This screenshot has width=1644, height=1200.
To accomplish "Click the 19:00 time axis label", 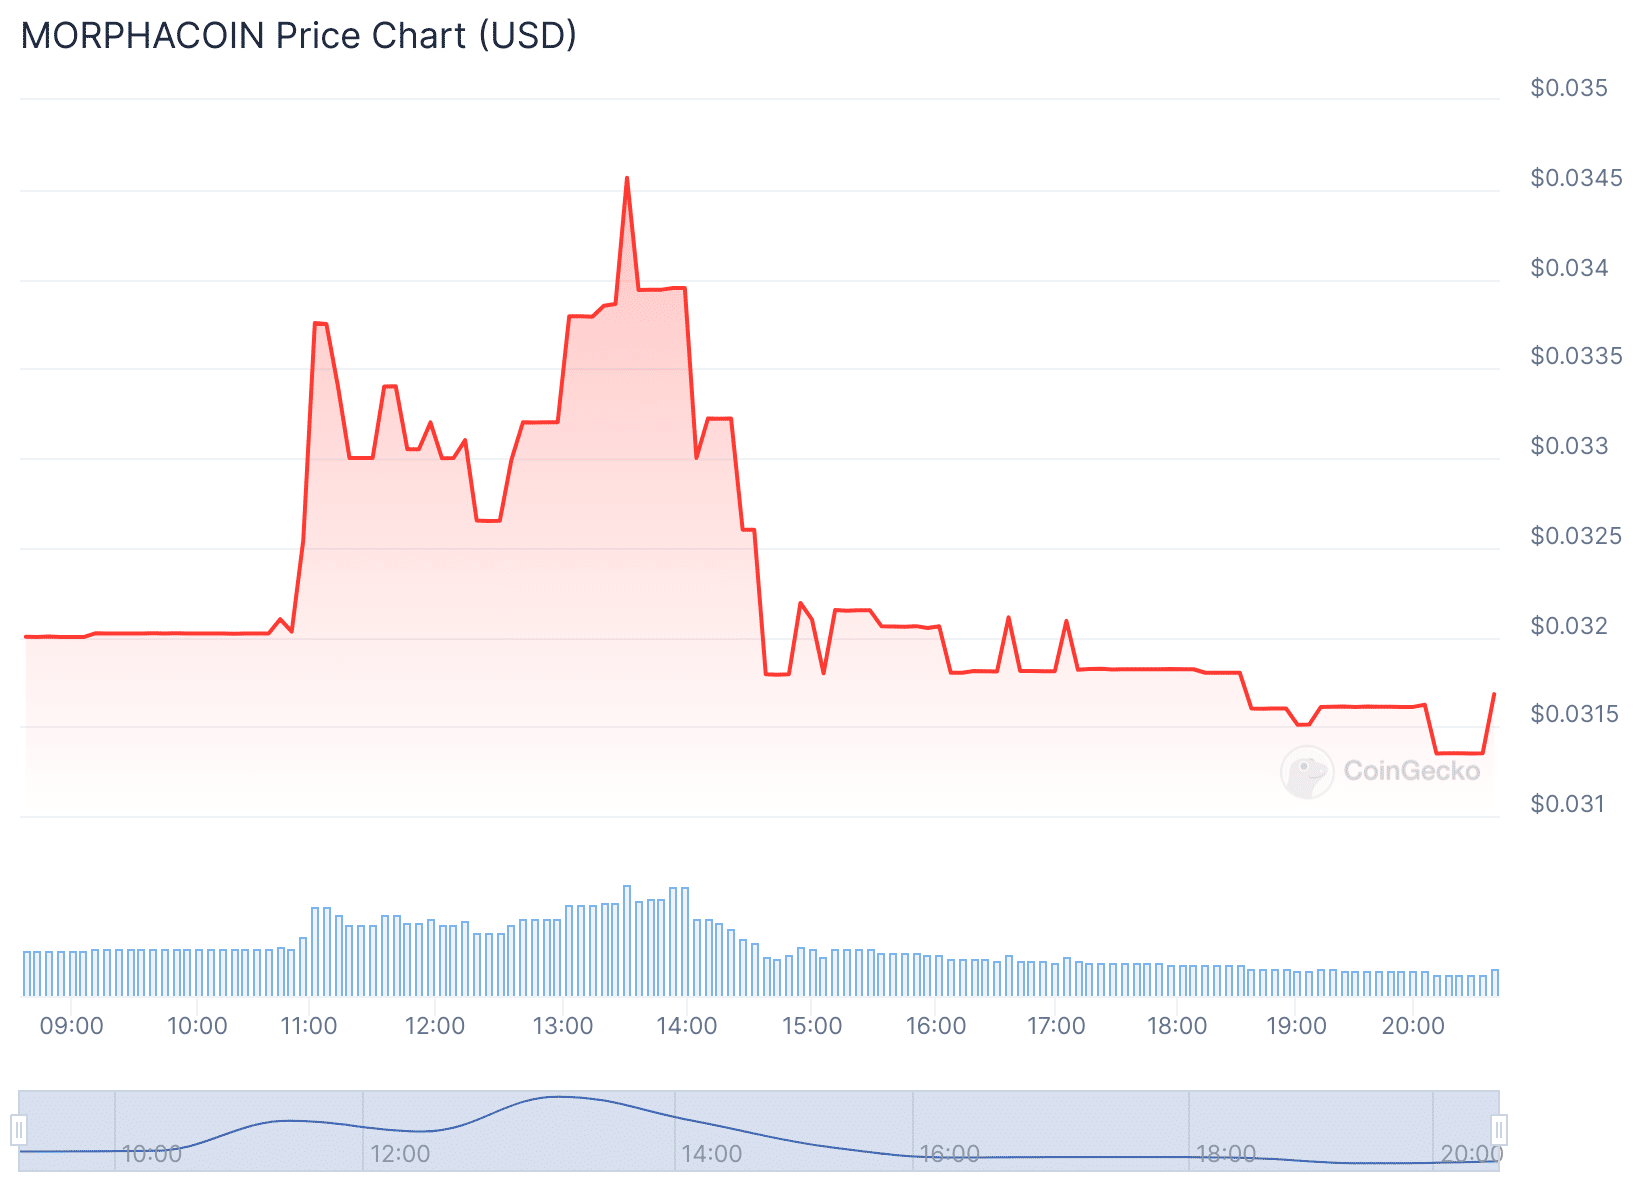I will pyautogui.click(x=1297, y=1026).
